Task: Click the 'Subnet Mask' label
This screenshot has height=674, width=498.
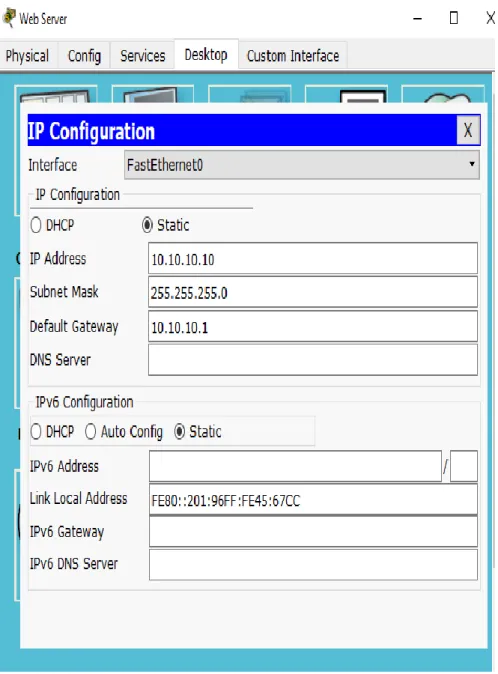Action: 64,292
